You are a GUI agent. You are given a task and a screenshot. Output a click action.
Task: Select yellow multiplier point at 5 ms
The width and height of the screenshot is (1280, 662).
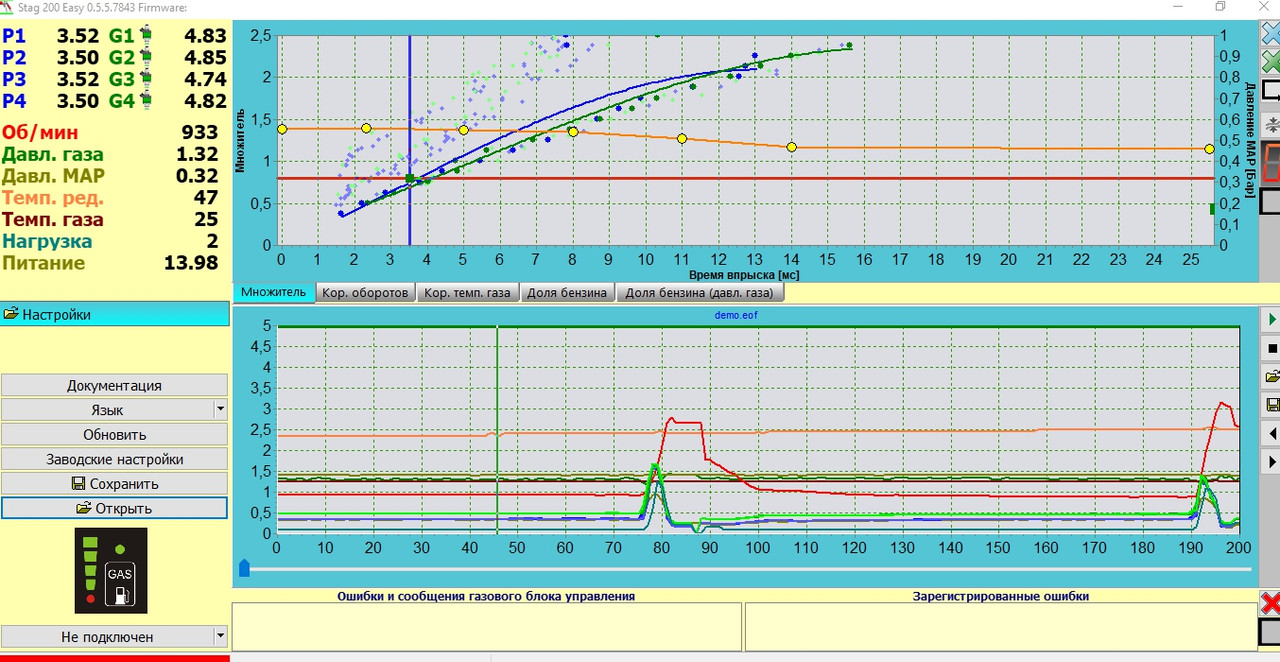(x=463, y=130)
